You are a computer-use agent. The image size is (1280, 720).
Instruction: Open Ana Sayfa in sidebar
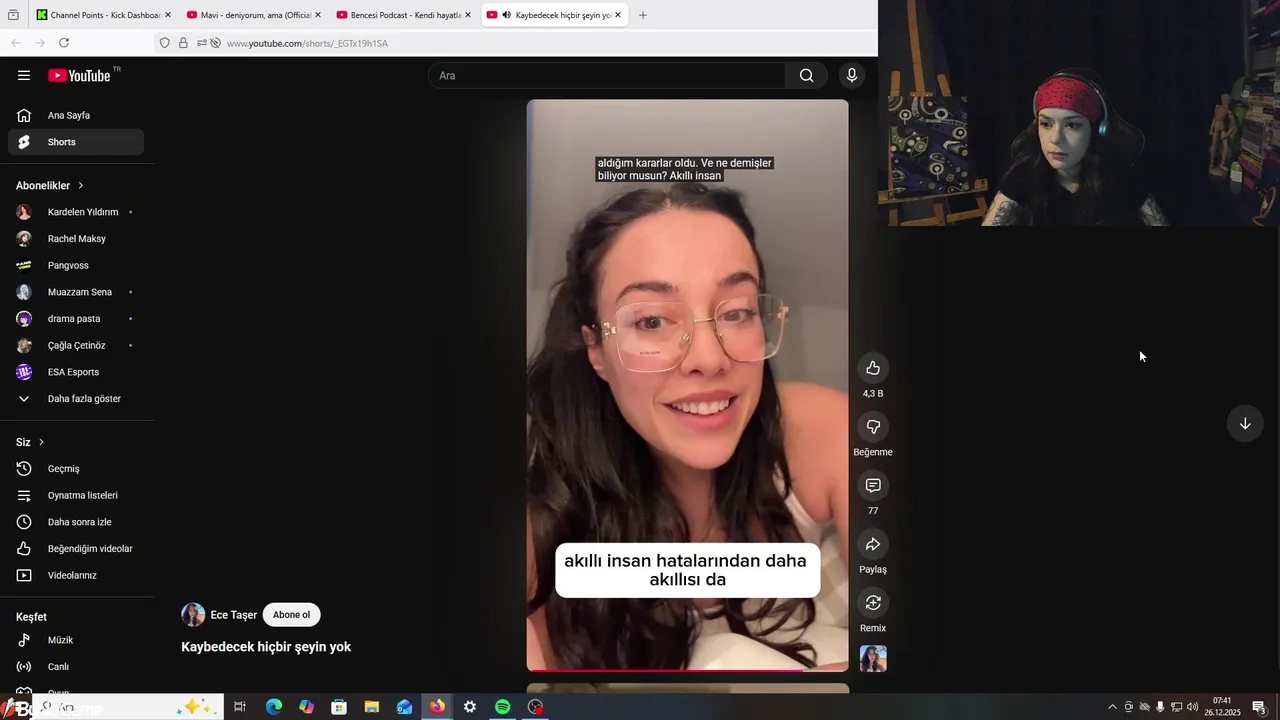(76, 115)
